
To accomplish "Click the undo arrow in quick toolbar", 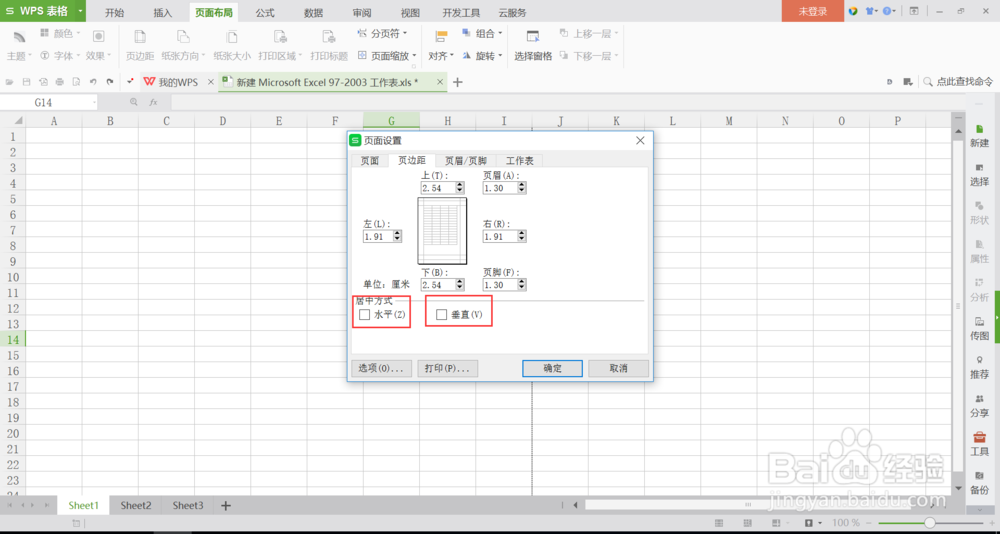I will point(93,82).
